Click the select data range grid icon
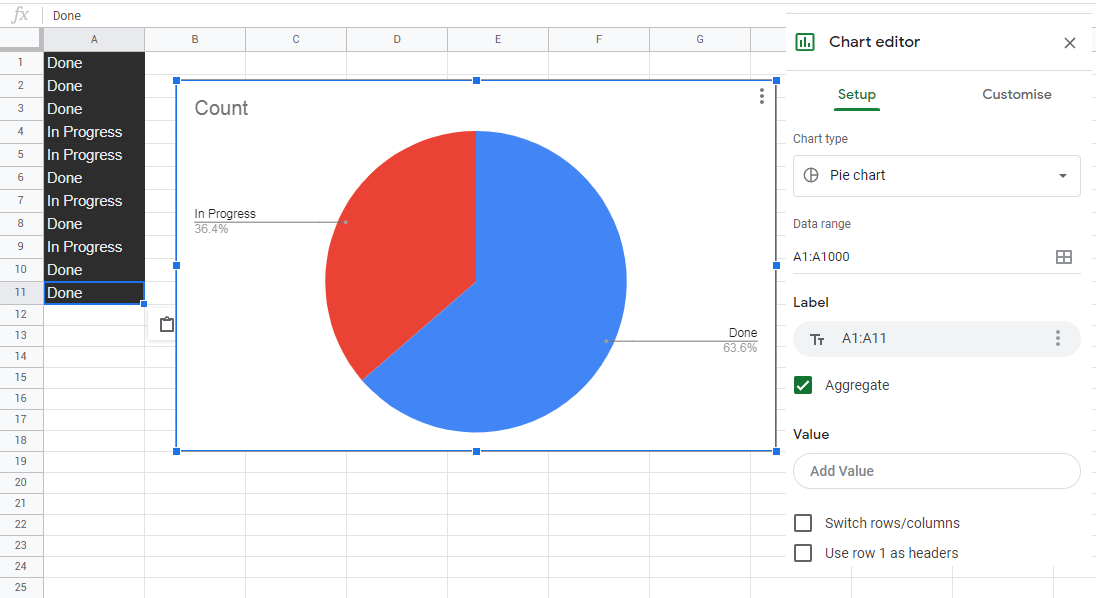This screenshot has width=1096, height=598. (1064, 257)
